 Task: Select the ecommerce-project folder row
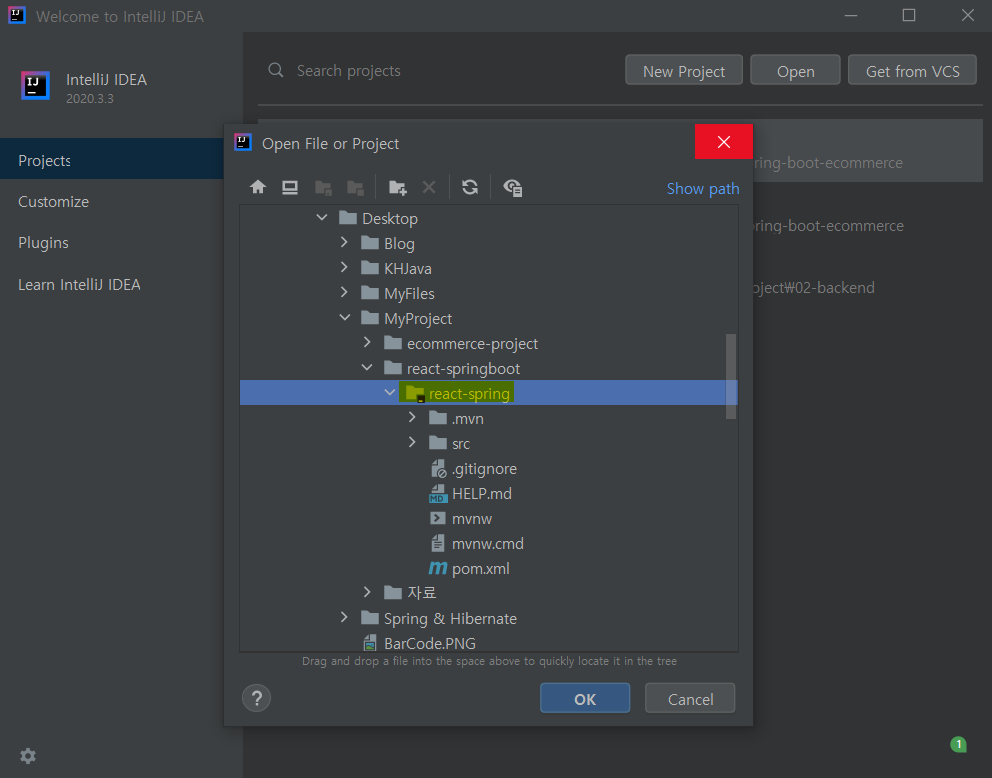click(488, 343)
